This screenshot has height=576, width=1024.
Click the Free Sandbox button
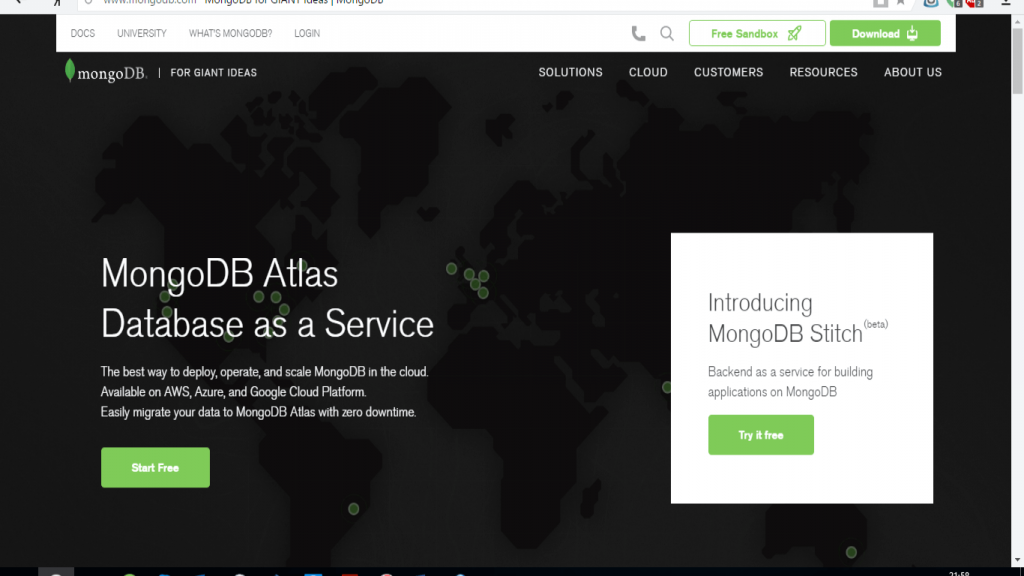pos(757,33)
